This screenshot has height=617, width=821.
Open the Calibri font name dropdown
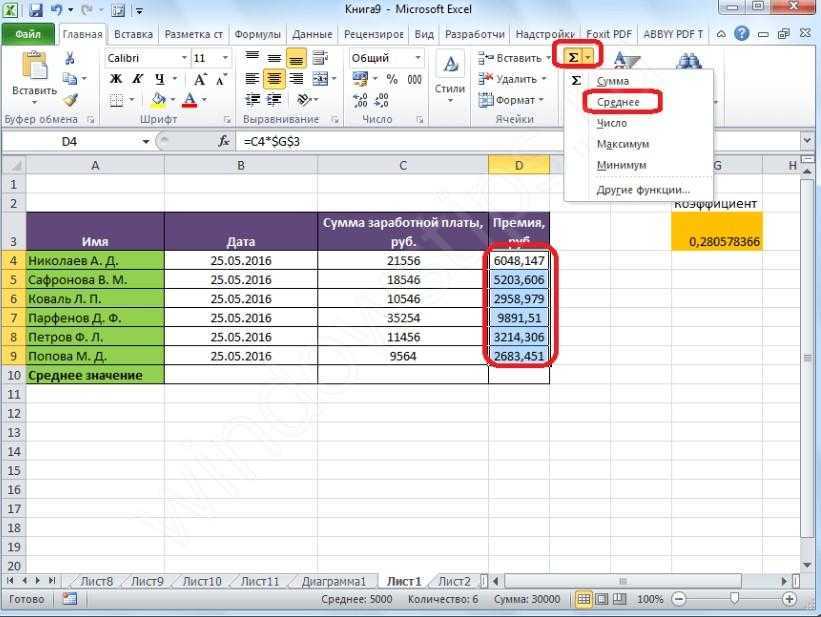tap(183, 58)
